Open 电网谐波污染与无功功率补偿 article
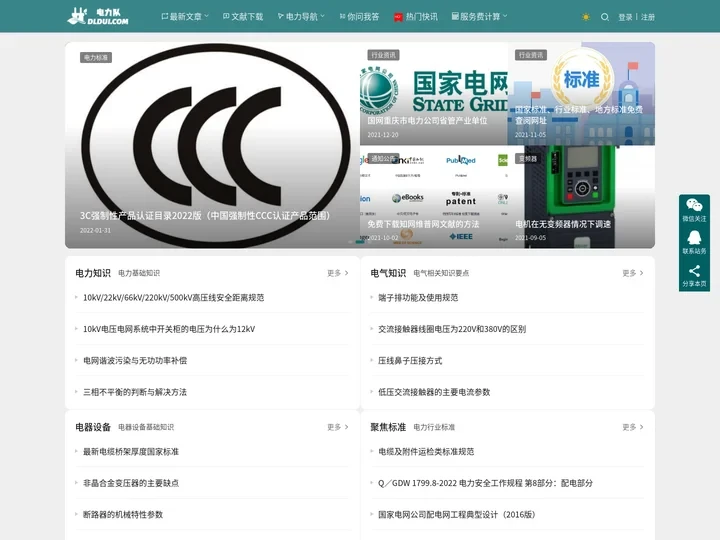720x540 pixels. point(135,360)
